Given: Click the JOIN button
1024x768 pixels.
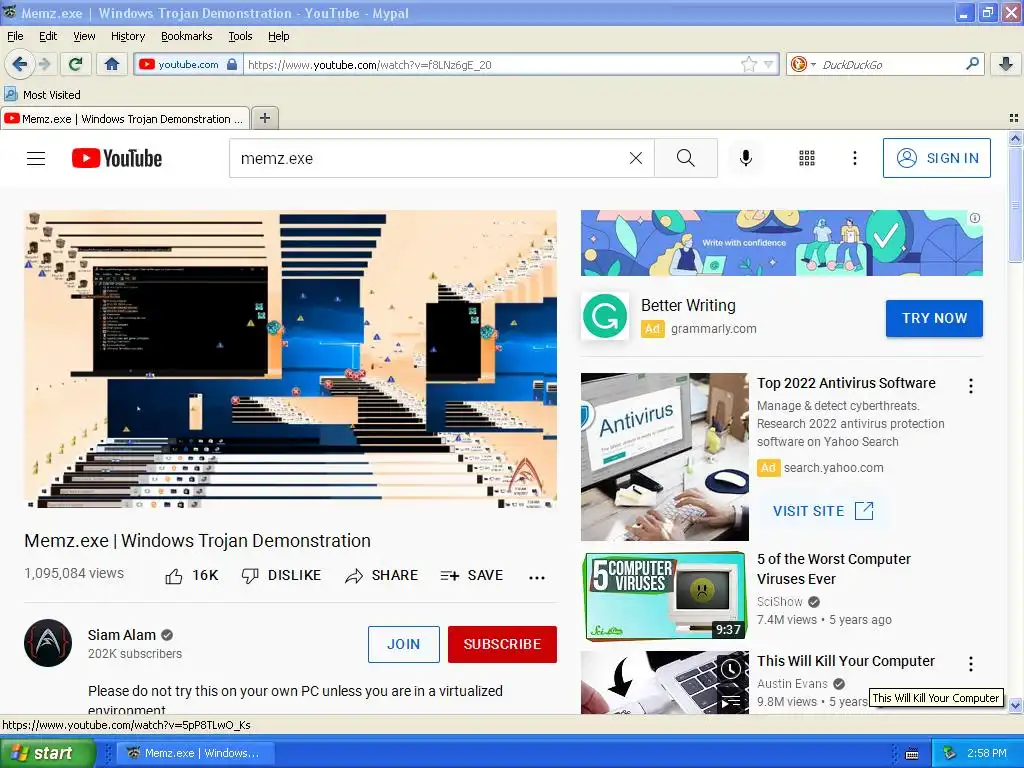Looking at the screenshot, I should pos(404,644).
